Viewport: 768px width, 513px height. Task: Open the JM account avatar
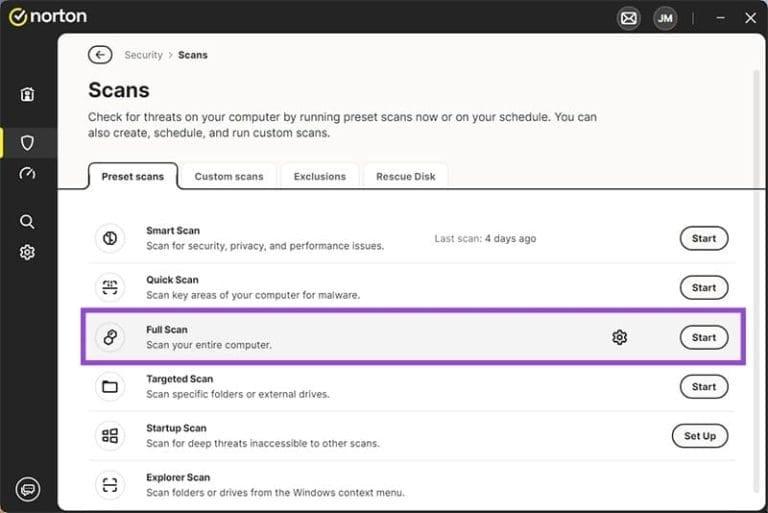(665, 19)
